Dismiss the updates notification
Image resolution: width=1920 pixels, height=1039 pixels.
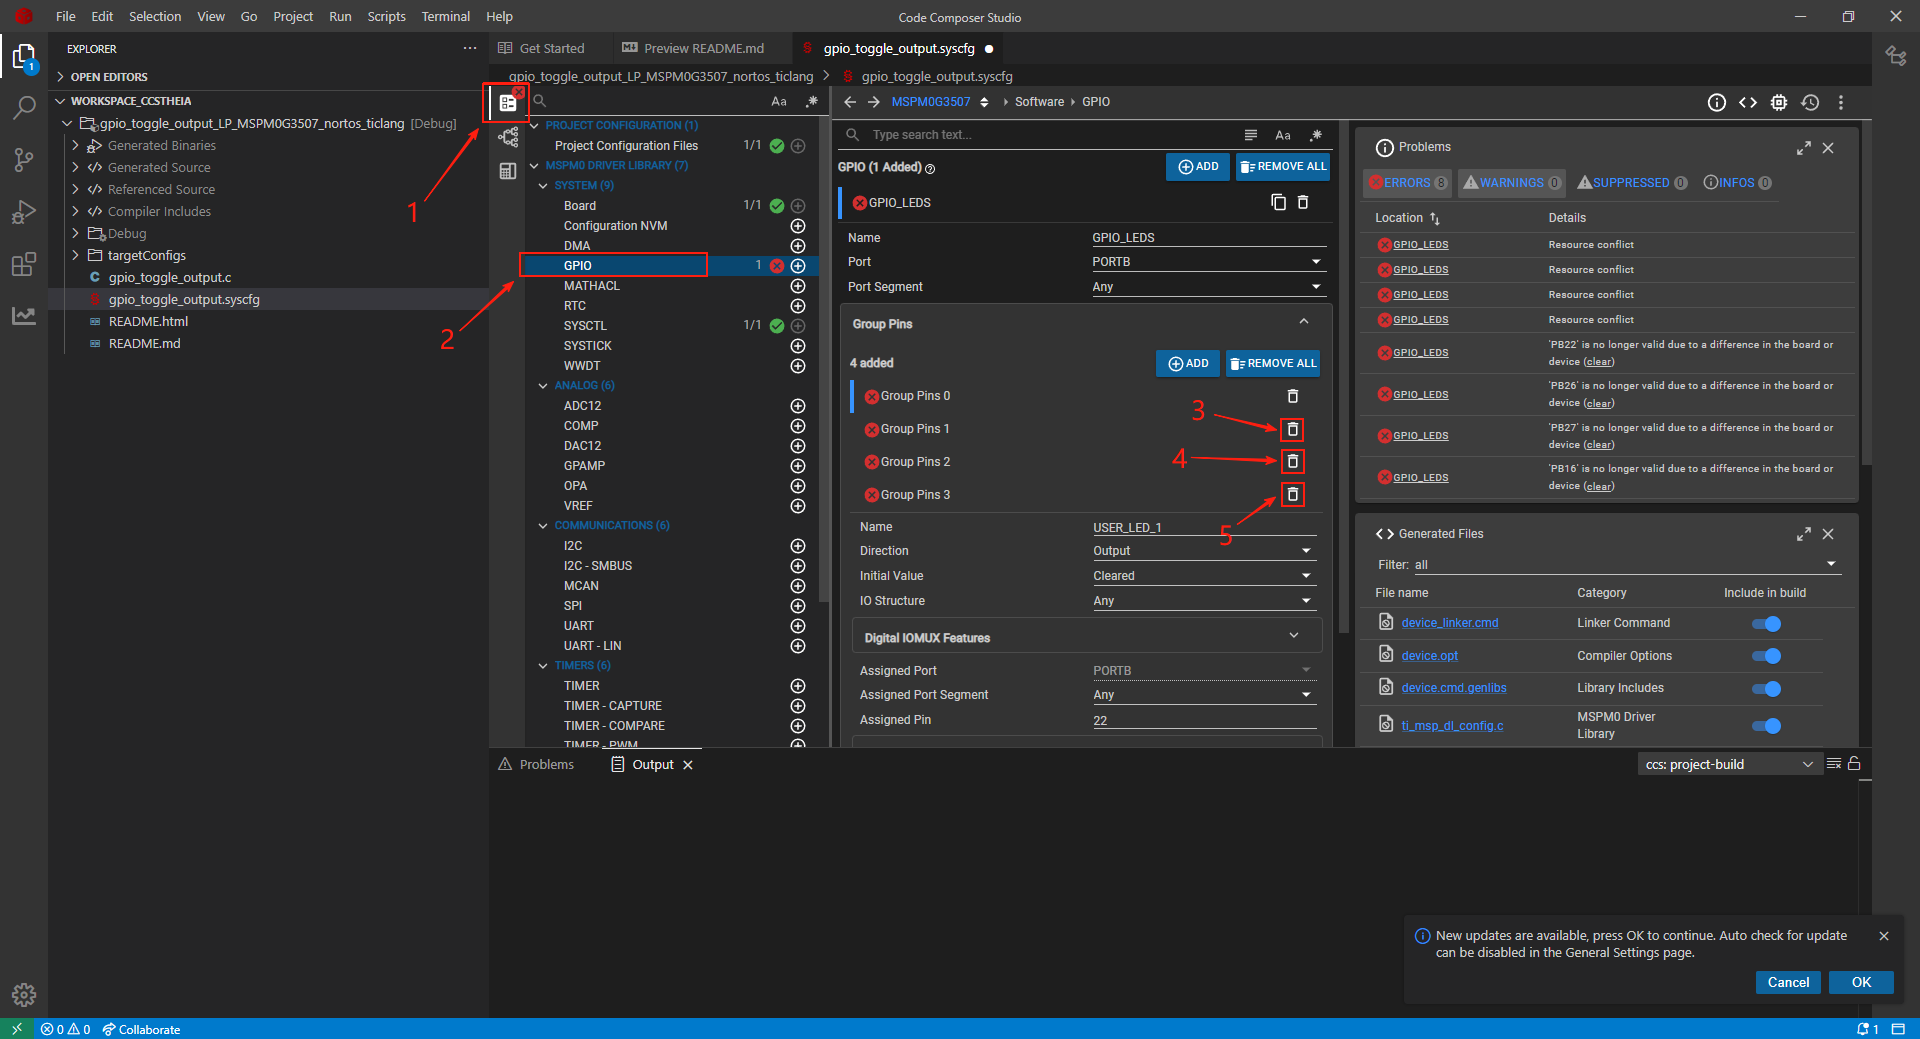(1884, 936)
